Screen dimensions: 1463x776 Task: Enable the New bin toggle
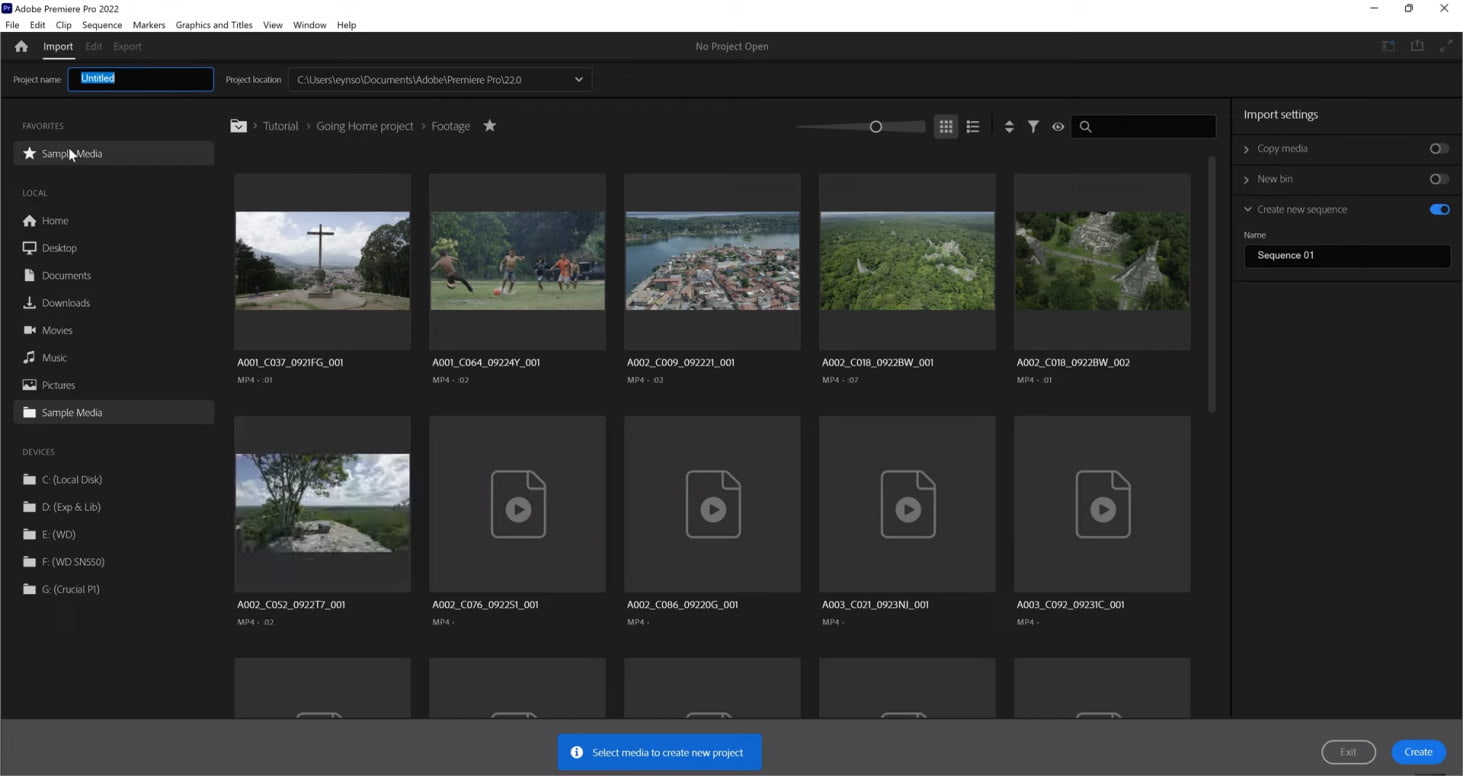1438,179
